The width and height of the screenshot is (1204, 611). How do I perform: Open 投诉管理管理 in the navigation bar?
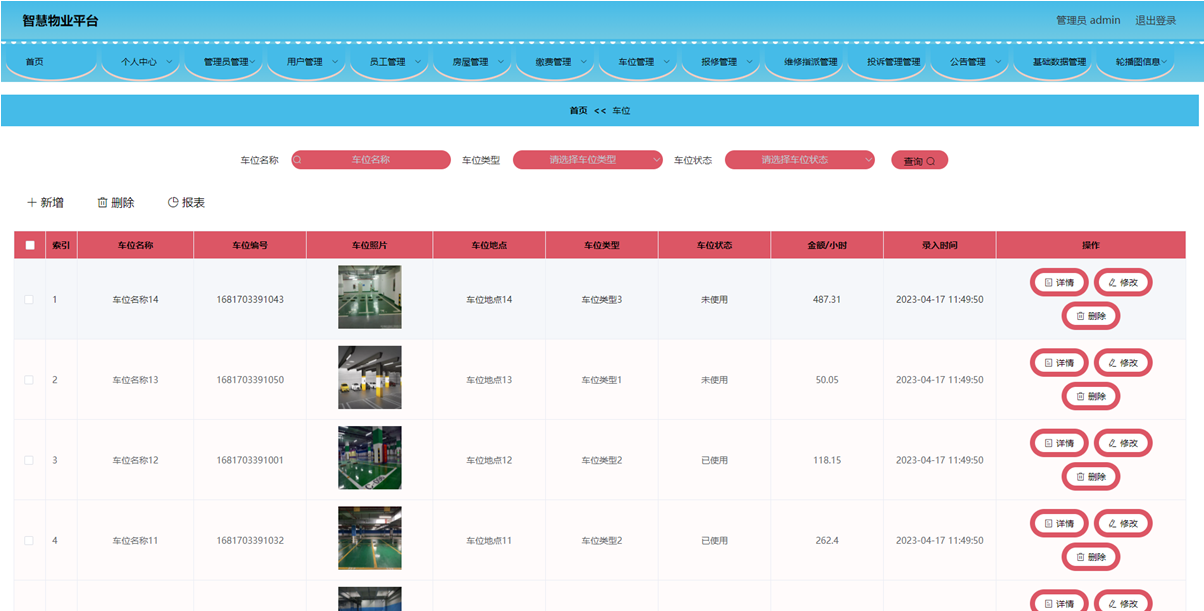click(893, 62)
